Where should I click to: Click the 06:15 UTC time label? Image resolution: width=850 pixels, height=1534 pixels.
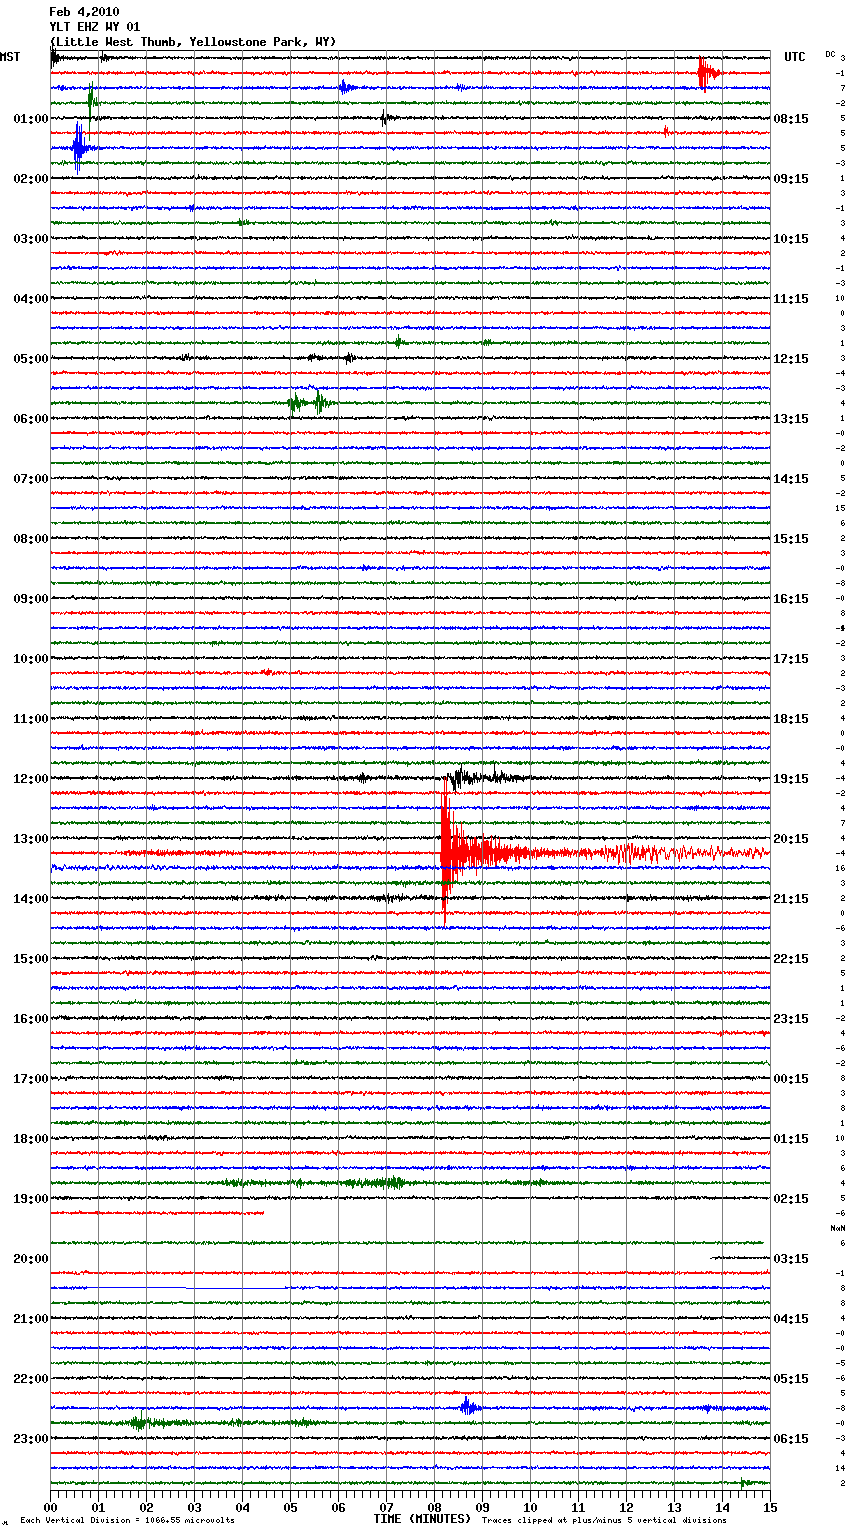coord(791,1439)
